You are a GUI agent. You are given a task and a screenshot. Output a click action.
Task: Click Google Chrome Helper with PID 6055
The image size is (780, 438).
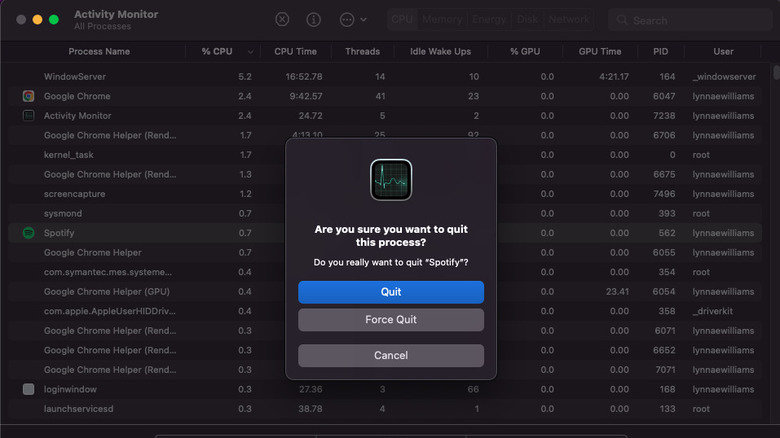coord(385,252)
